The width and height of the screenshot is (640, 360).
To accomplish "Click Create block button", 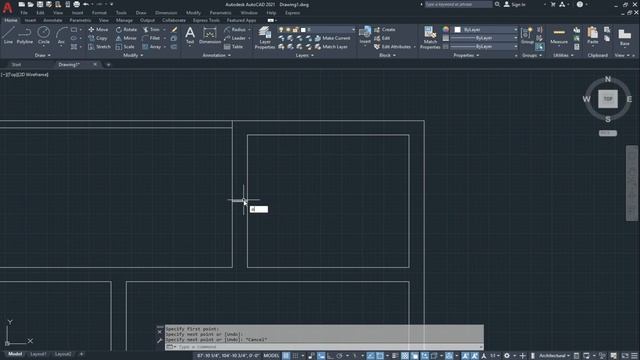I will (x=384, y=29).
